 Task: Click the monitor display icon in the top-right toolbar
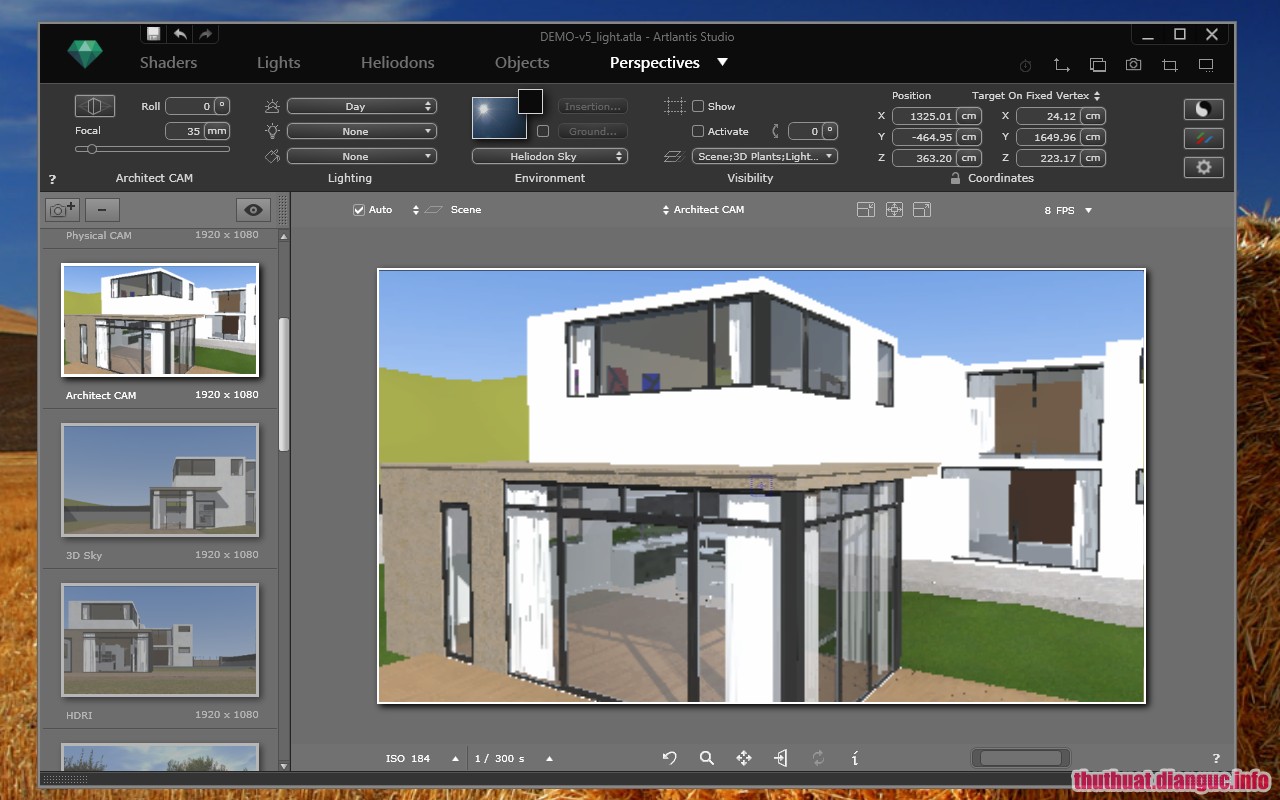point(1206,65)
